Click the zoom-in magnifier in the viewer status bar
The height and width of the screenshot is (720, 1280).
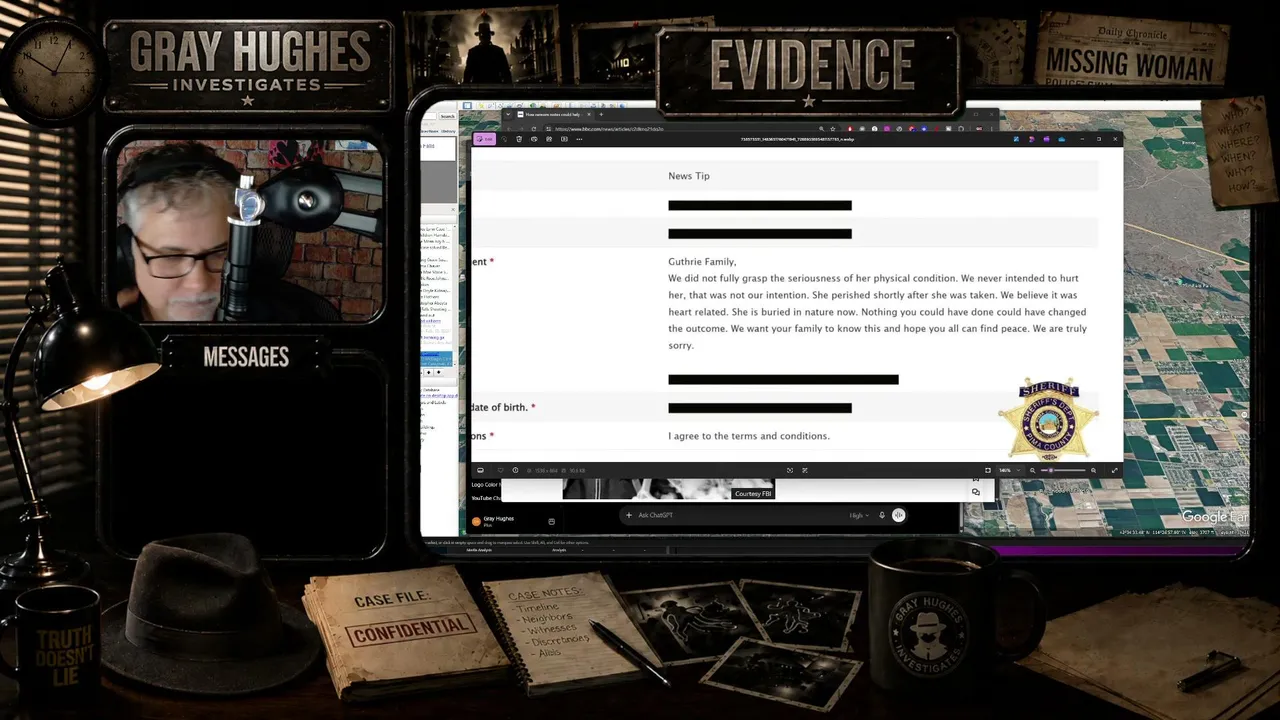tap(1093, 470)
